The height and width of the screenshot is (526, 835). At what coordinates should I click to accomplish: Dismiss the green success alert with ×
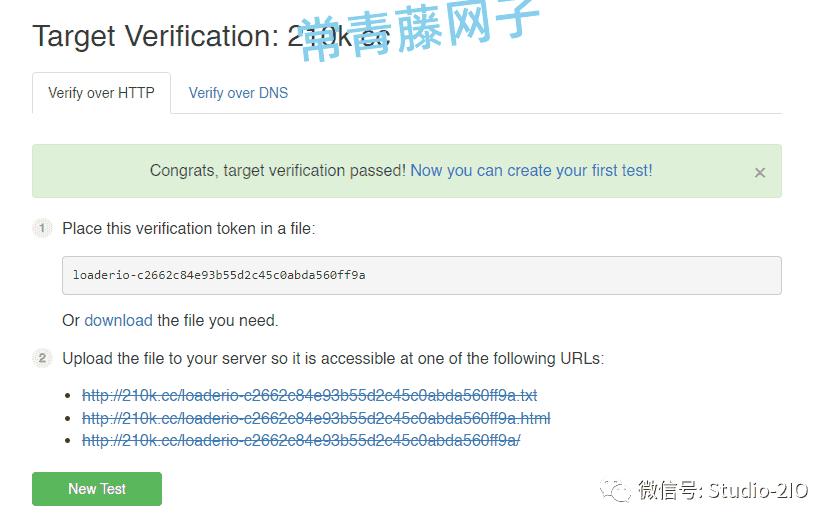[759, 172]
